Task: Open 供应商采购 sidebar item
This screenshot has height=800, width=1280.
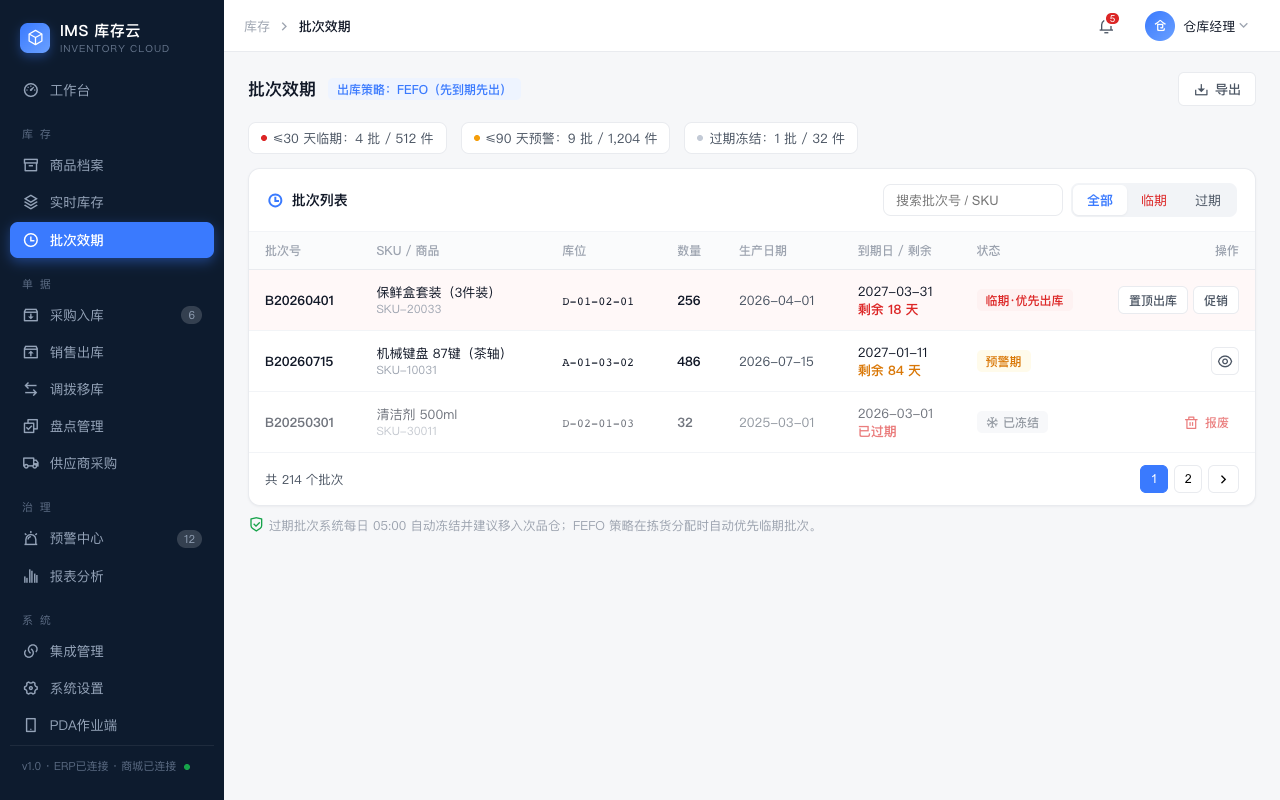Action: pos(112,463)
